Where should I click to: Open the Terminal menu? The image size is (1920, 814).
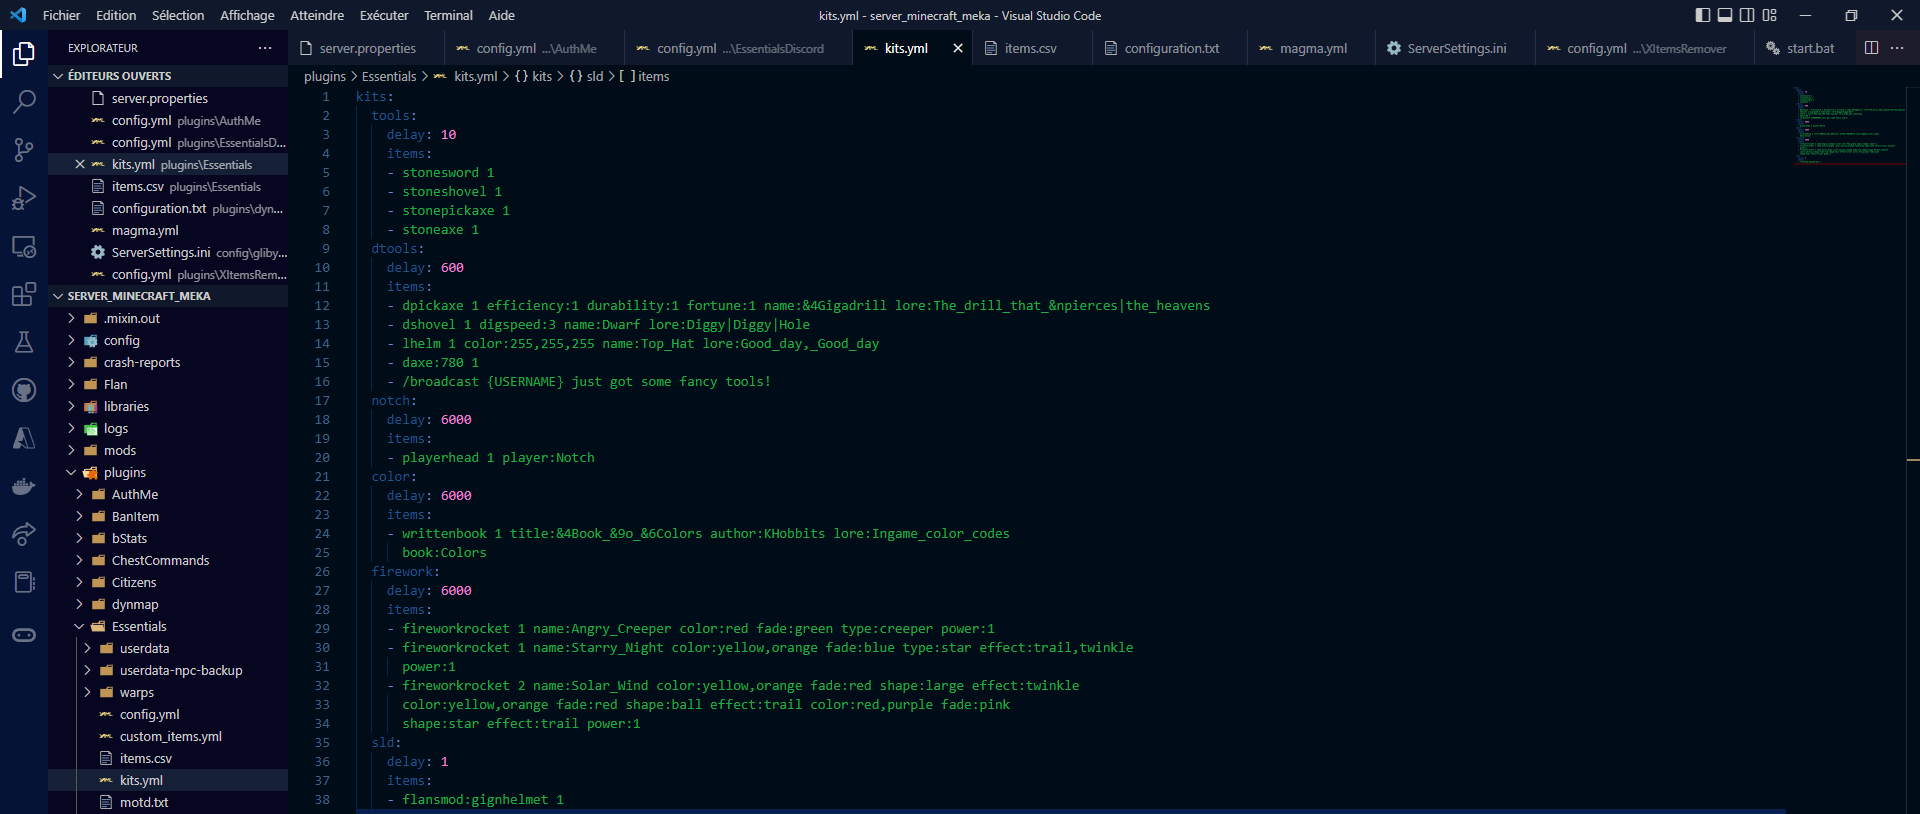448,15
